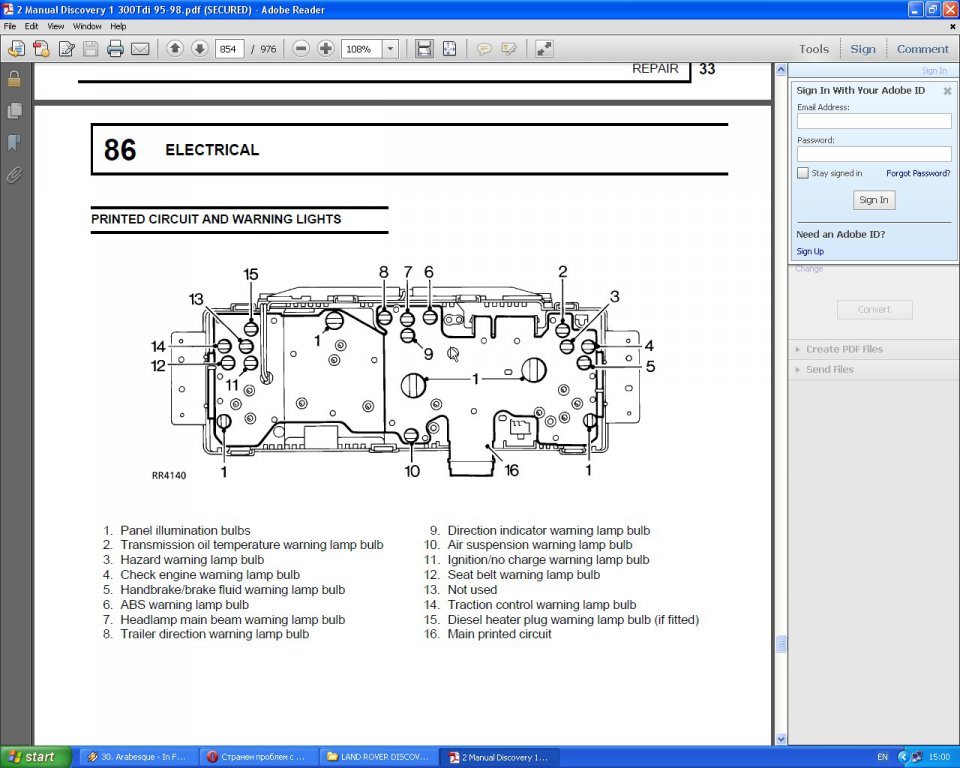Click the EN language indicator in tray

click(882, 757)
